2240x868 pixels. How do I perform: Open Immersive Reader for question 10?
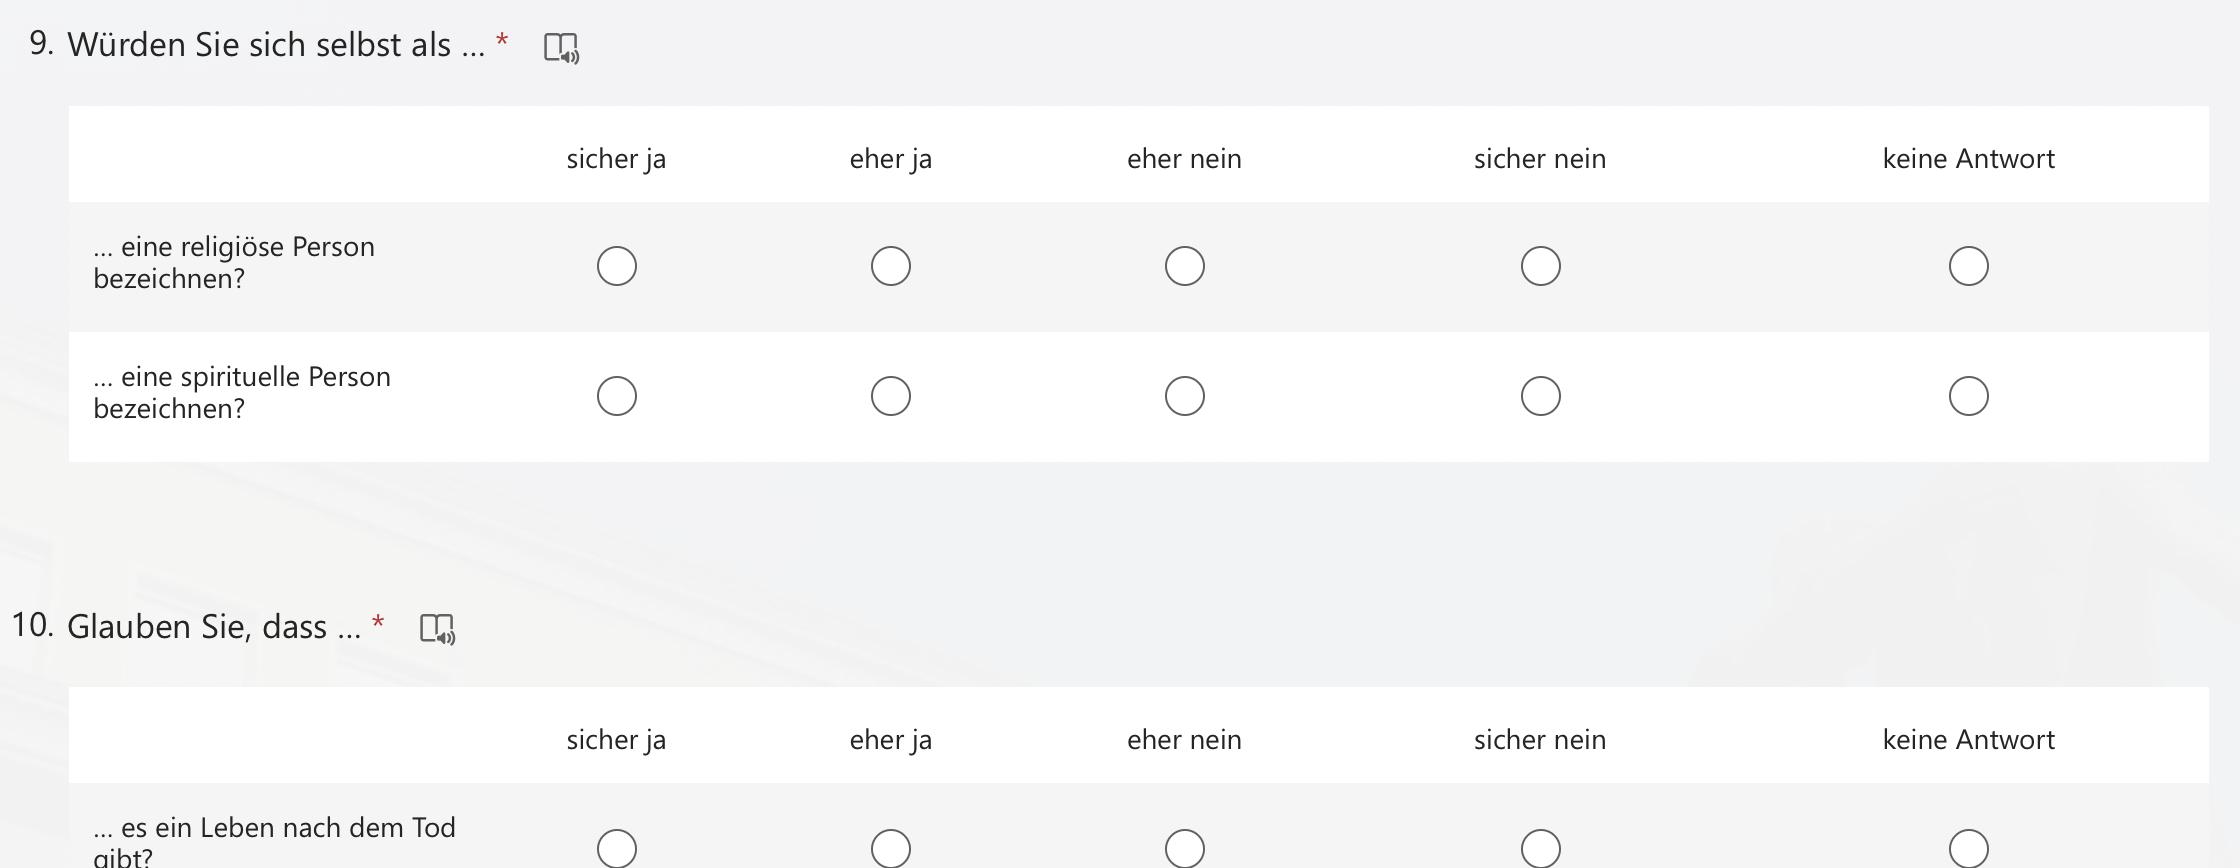(x=437, y=629)
